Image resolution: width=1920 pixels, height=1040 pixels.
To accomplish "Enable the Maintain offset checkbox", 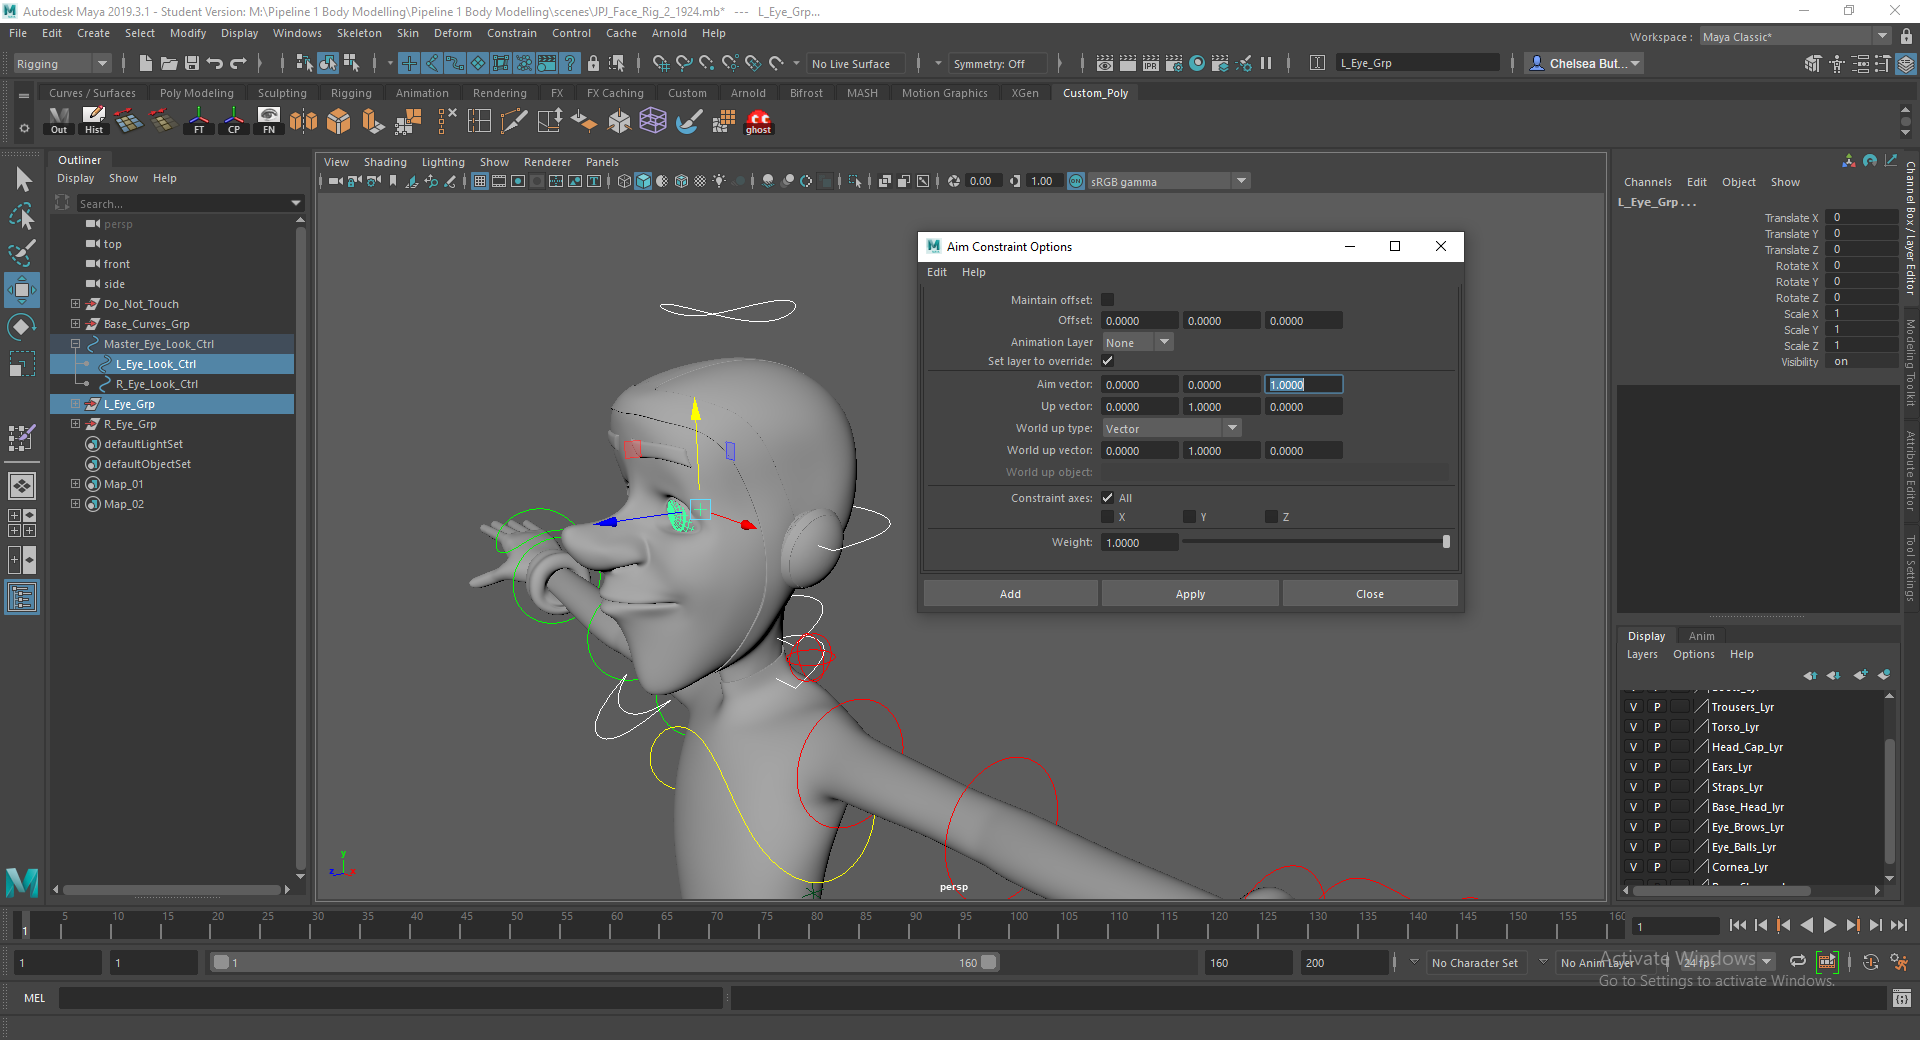I will click(x=1107, y=299).
